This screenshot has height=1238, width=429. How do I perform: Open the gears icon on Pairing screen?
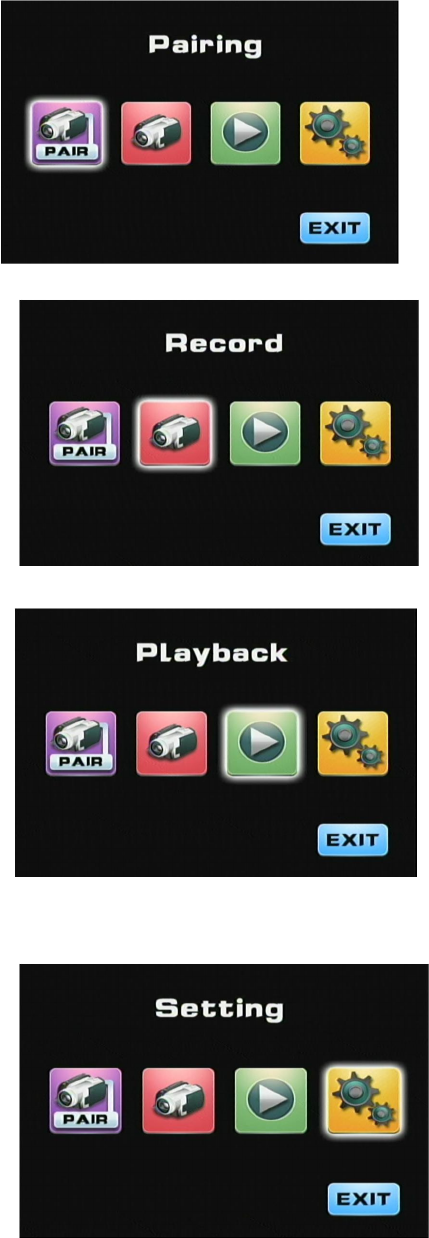pos(335,134)
